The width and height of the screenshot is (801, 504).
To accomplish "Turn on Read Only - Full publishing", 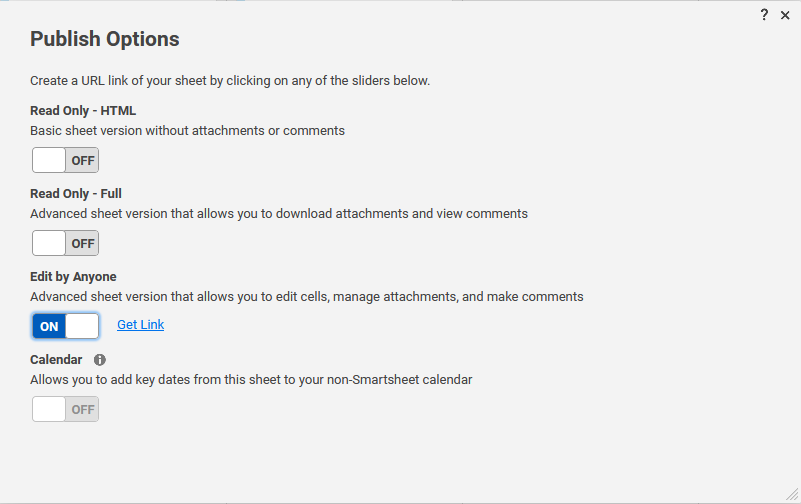I will (x=65, y=243).
